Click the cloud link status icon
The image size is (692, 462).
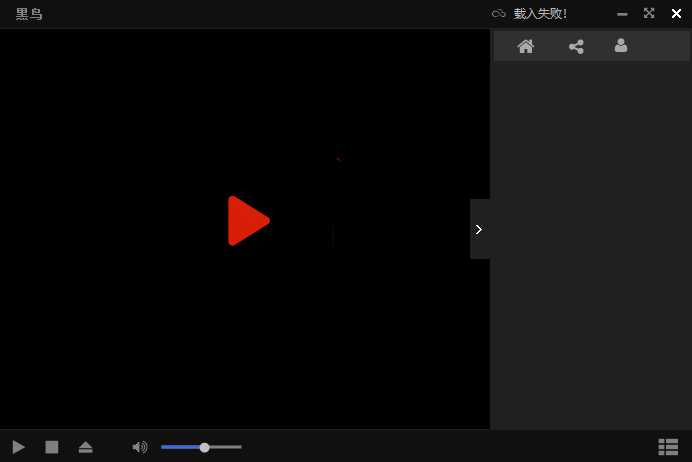[499, 14]
